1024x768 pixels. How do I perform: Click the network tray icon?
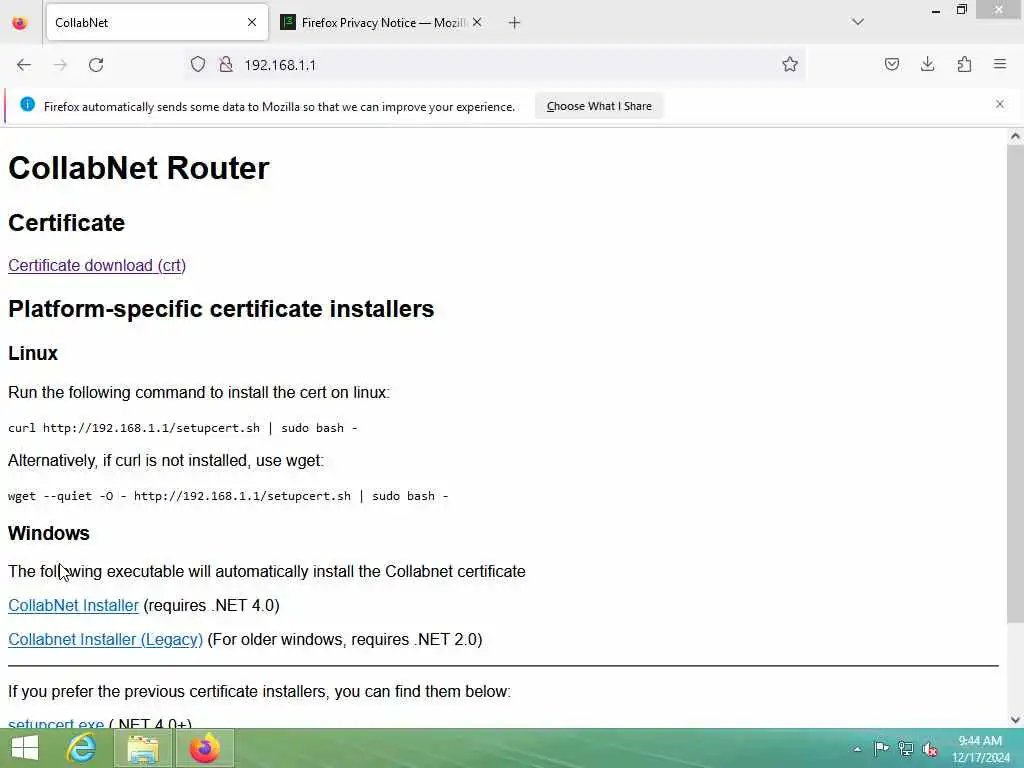tap(905, 748)
